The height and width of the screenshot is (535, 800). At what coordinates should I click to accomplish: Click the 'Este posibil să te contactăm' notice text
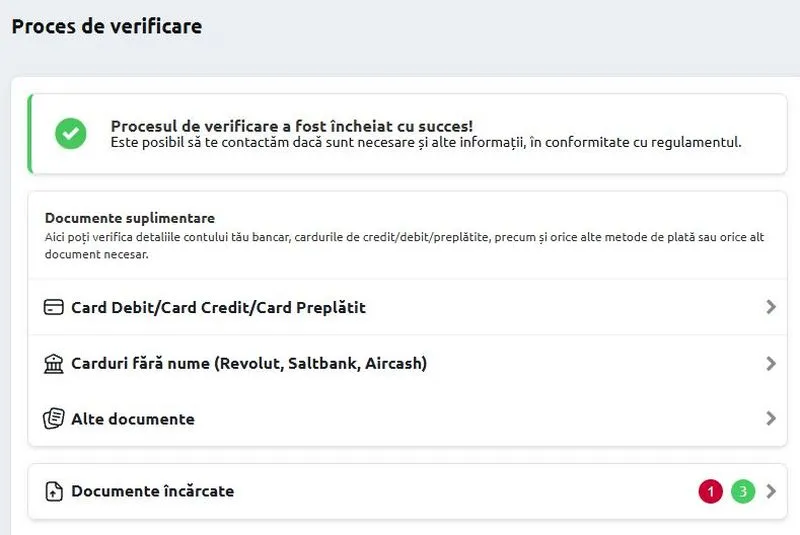[426, 142]
